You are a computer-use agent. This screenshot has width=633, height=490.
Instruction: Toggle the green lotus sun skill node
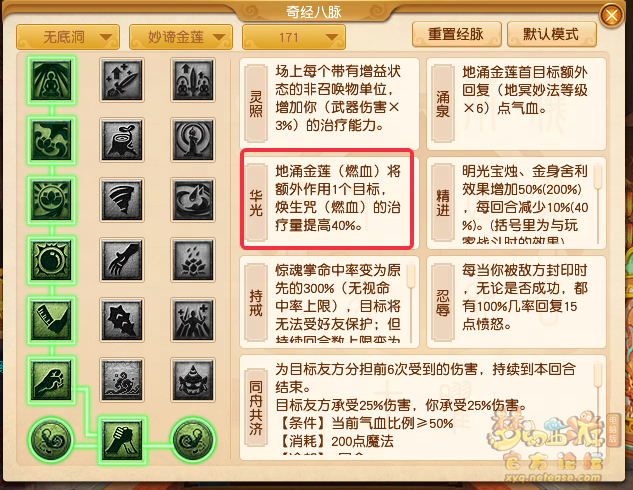[51, 200]
